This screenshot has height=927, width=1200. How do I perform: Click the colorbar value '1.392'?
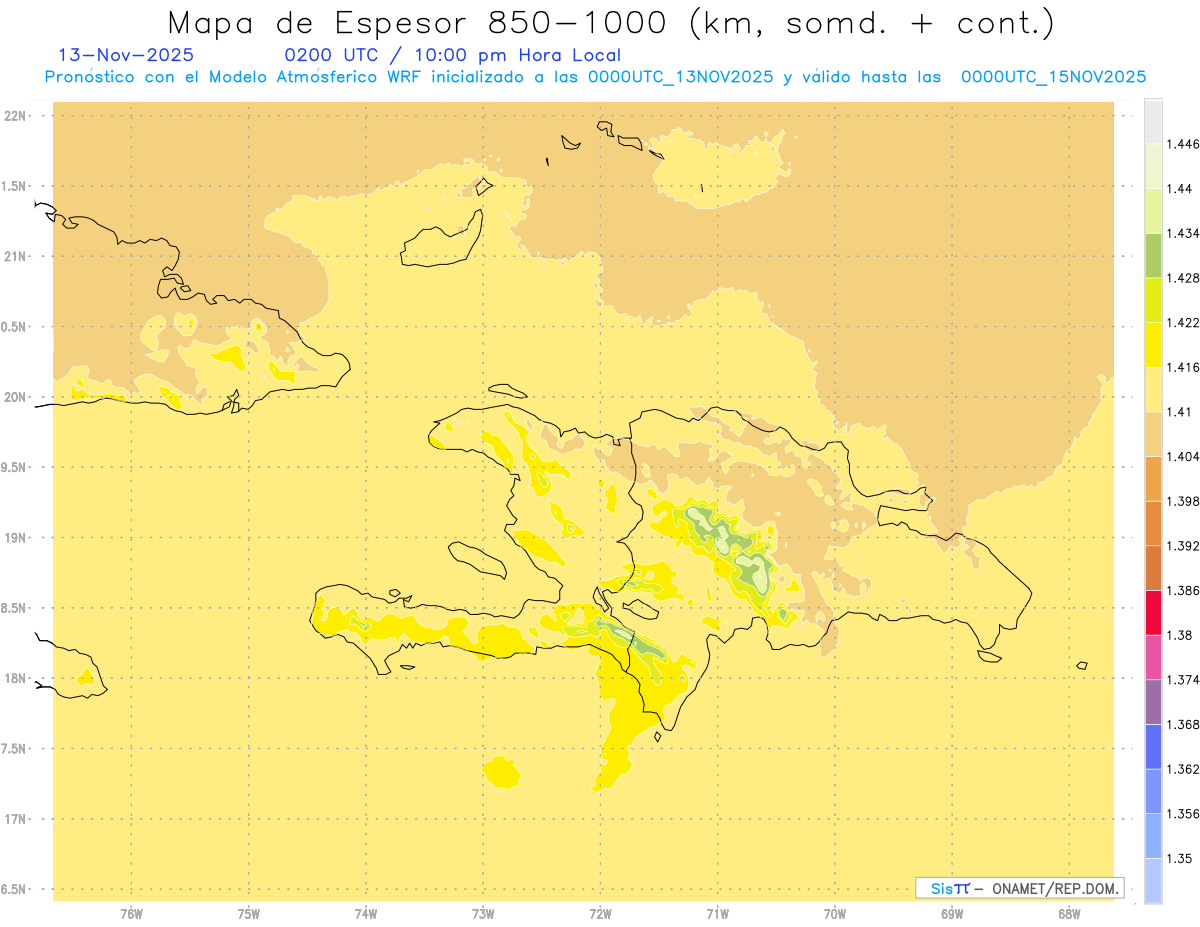1183,546
